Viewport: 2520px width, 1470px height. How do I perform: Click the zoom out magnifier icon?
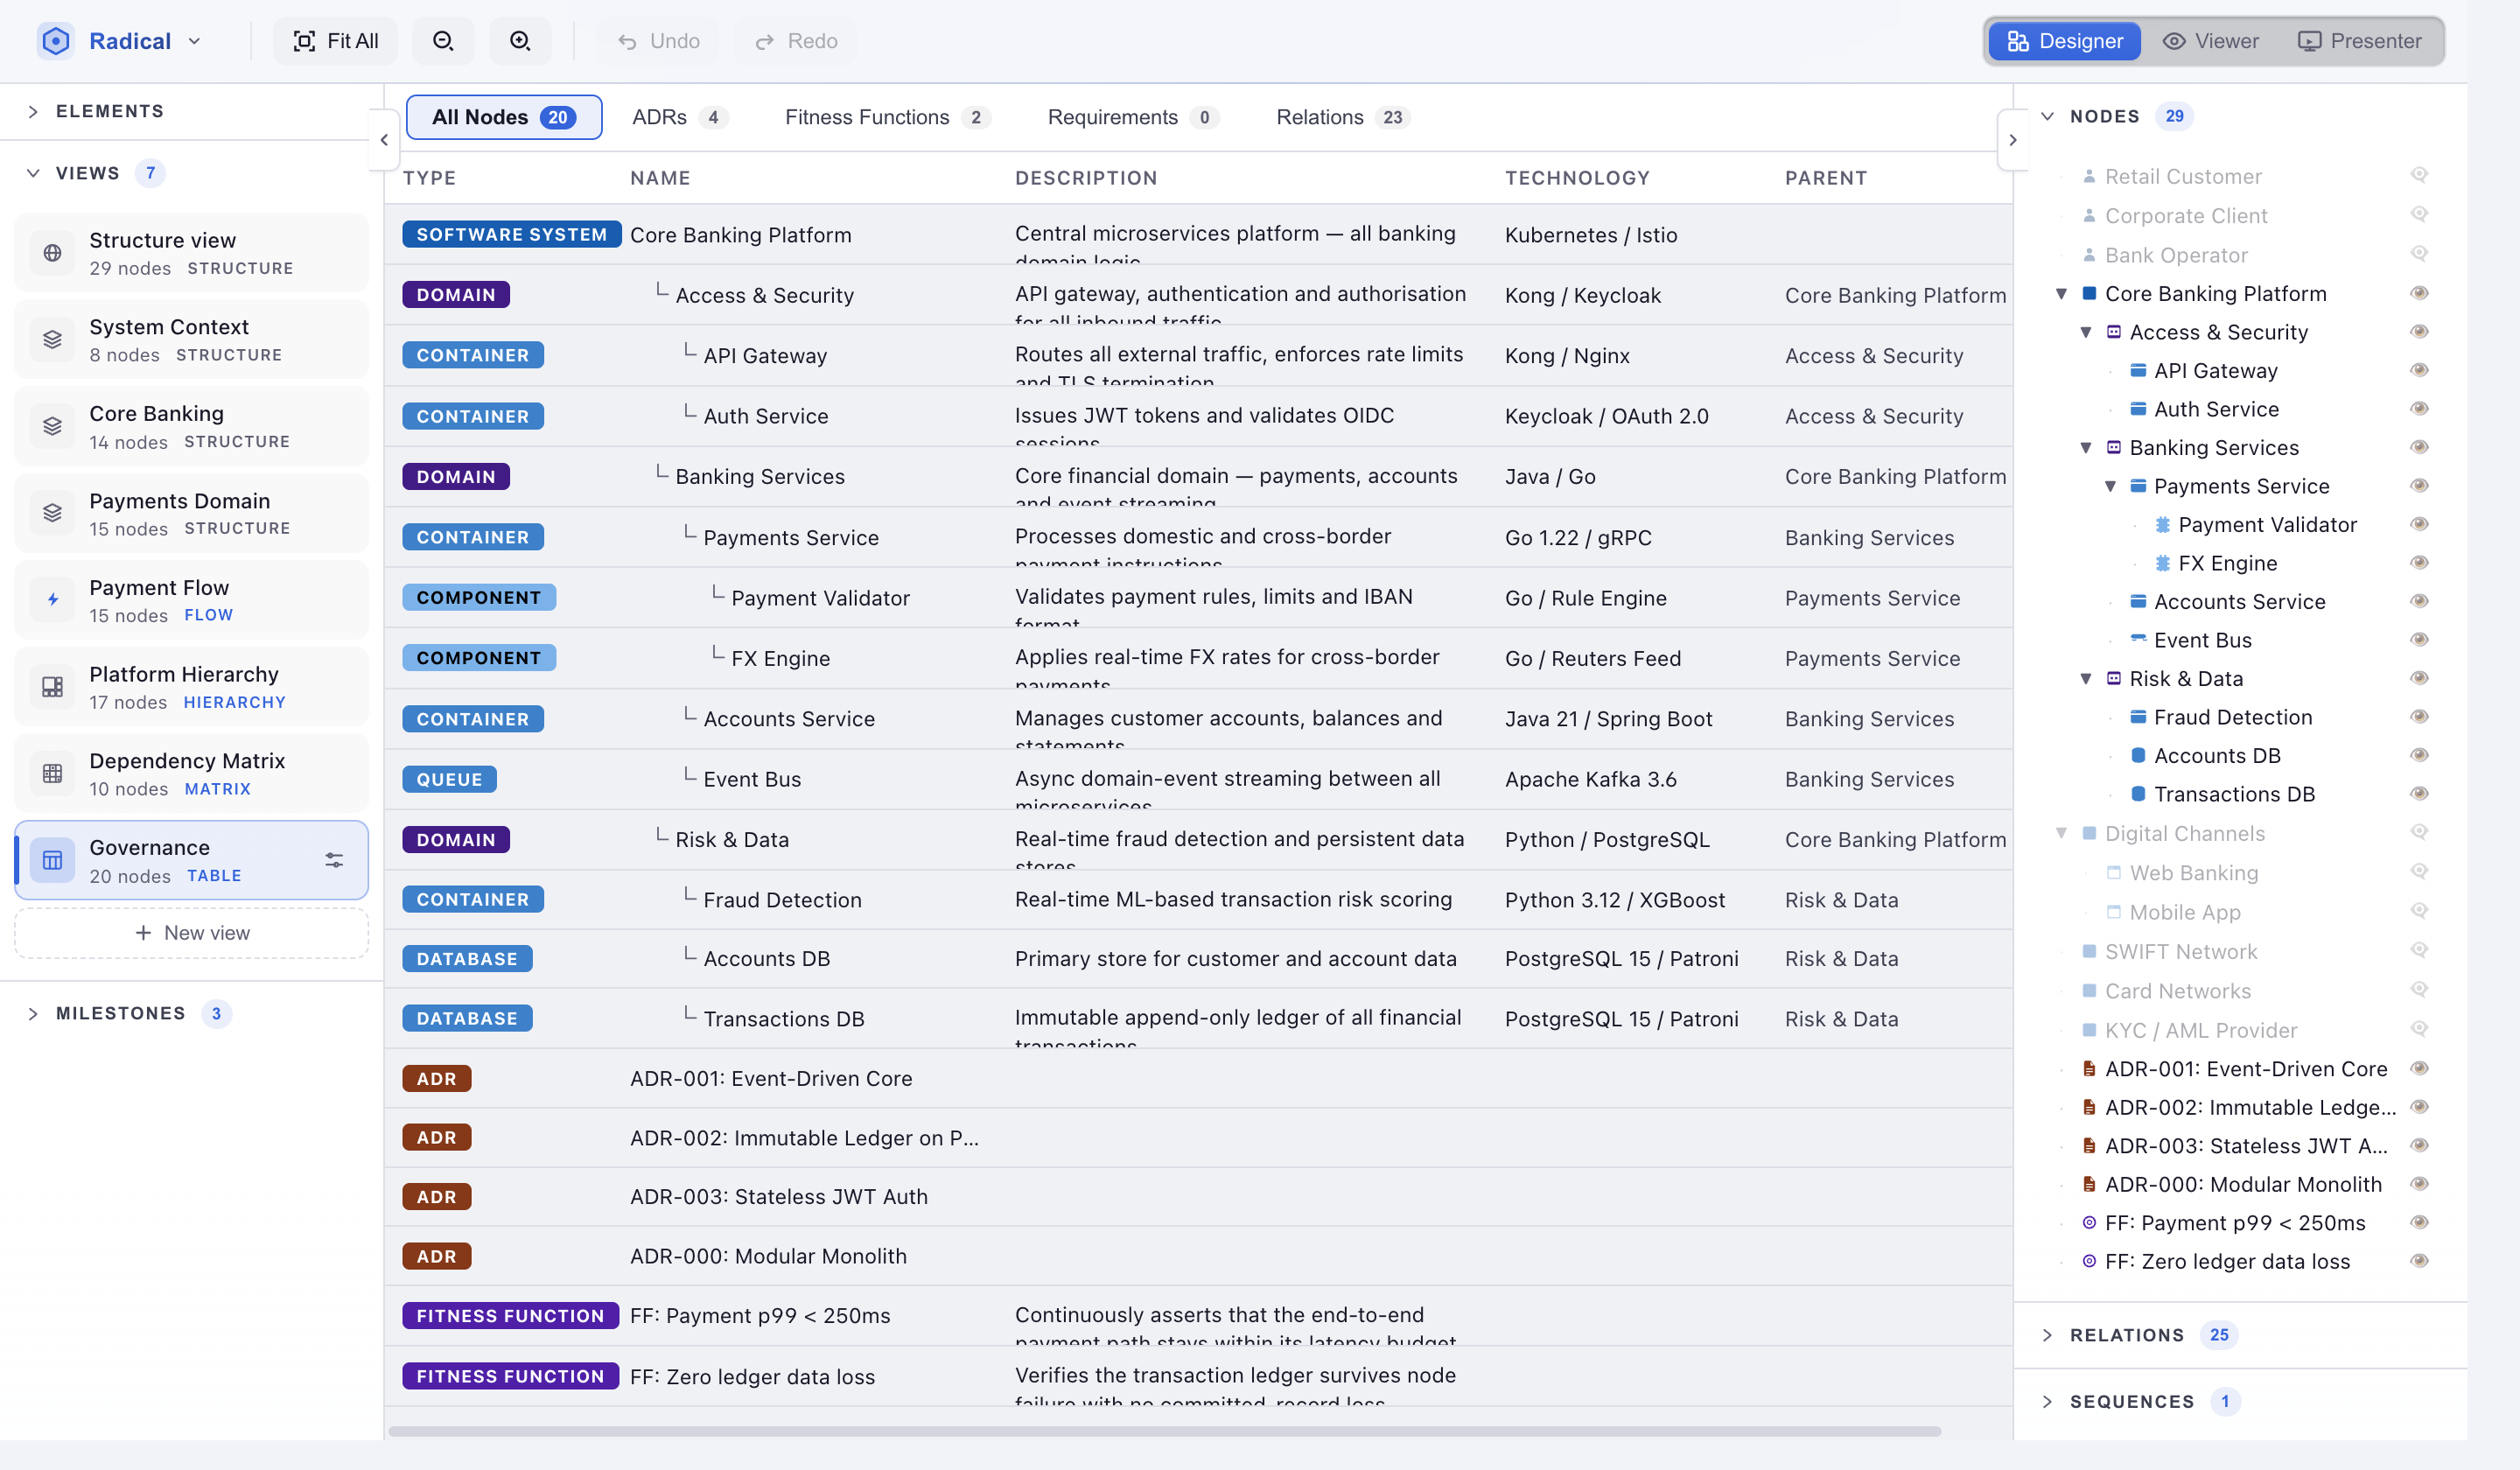[x=443, y=41]
